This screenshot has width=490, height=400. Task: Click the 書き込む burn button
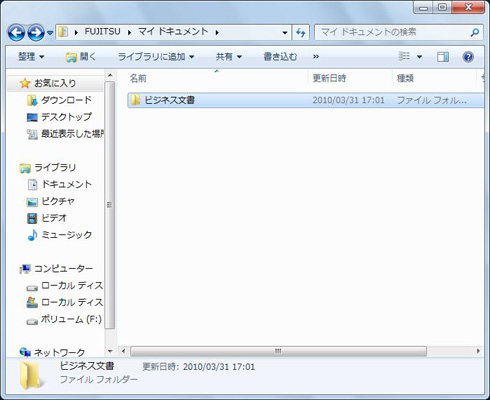(280, 57)
